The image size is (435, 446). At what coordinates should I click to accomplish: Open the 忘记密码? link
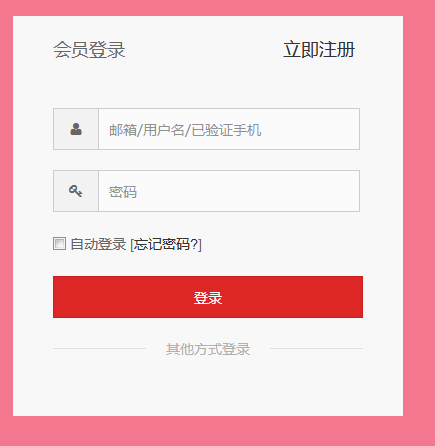166,244
